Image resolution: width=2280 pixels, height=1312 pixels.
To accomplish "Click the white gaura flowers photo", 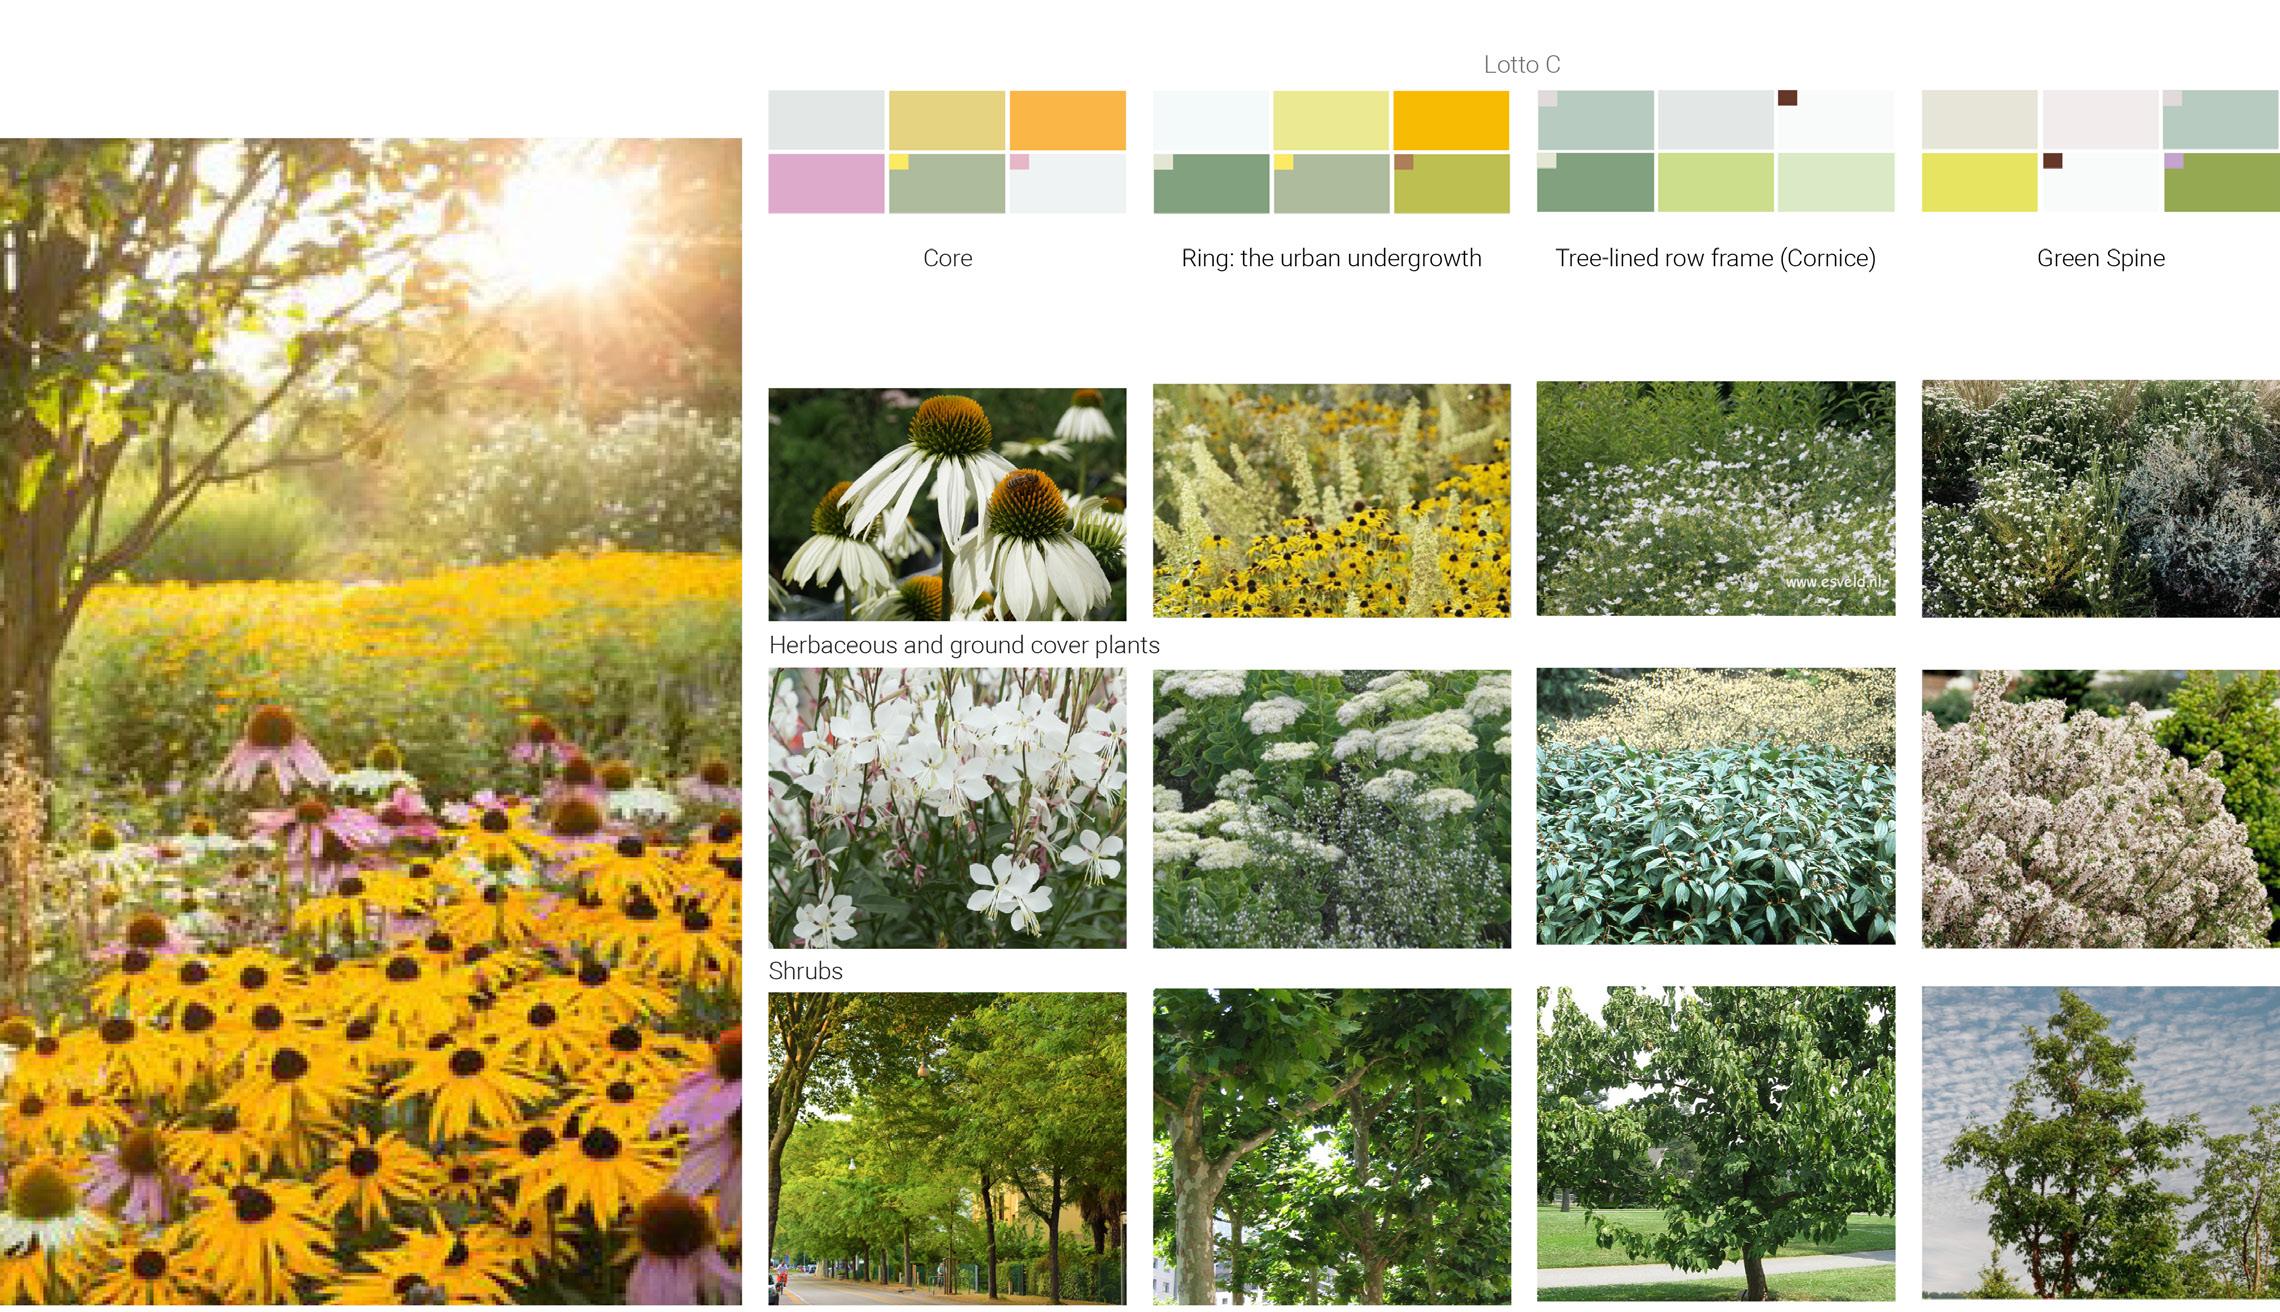I will [x=947, y=808].
